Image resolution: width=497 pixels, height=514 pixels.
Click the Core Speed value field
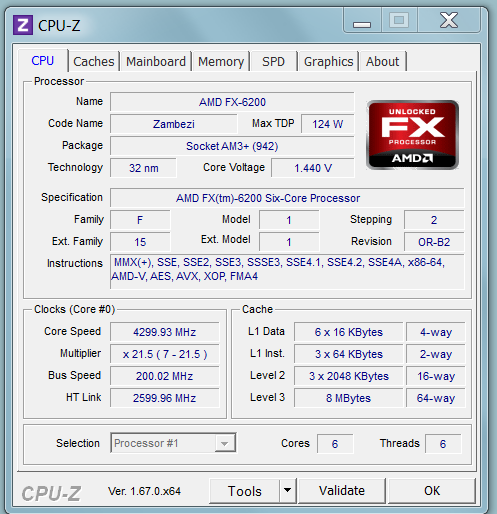[x=165, y=332]
